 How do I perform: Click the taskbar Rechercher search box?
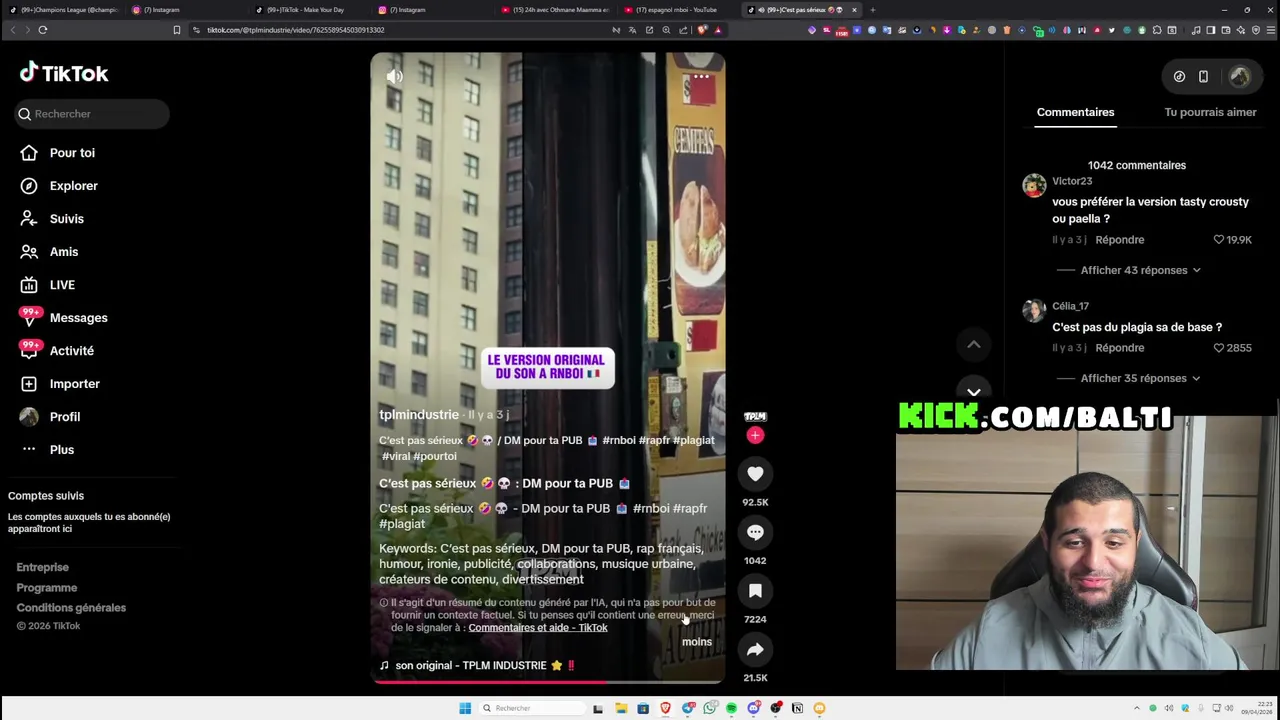(530, 708)
